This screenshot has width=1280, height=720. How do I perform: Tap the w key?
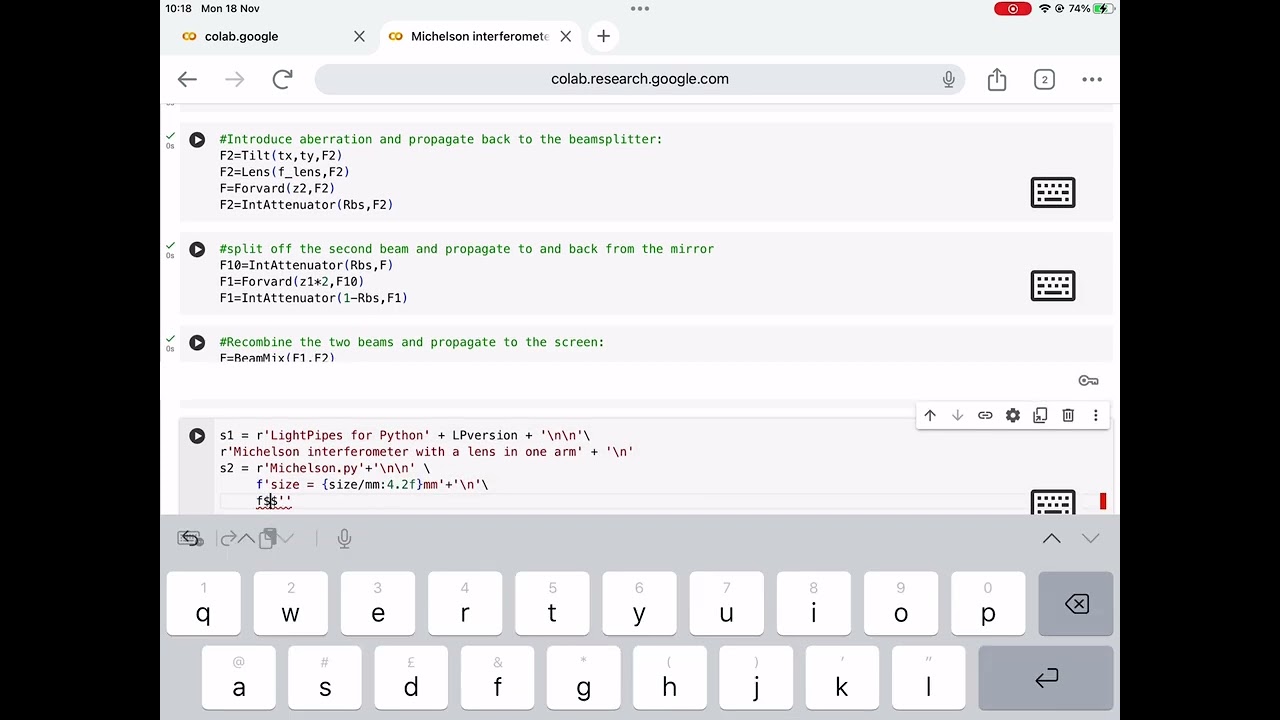(291, 604)
